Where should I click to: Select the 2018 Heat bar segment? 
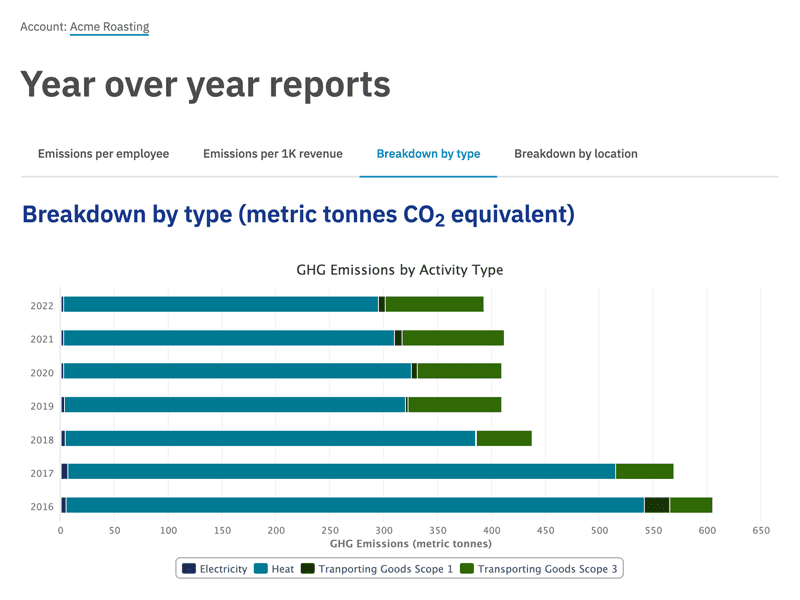[x=270, y=438]
